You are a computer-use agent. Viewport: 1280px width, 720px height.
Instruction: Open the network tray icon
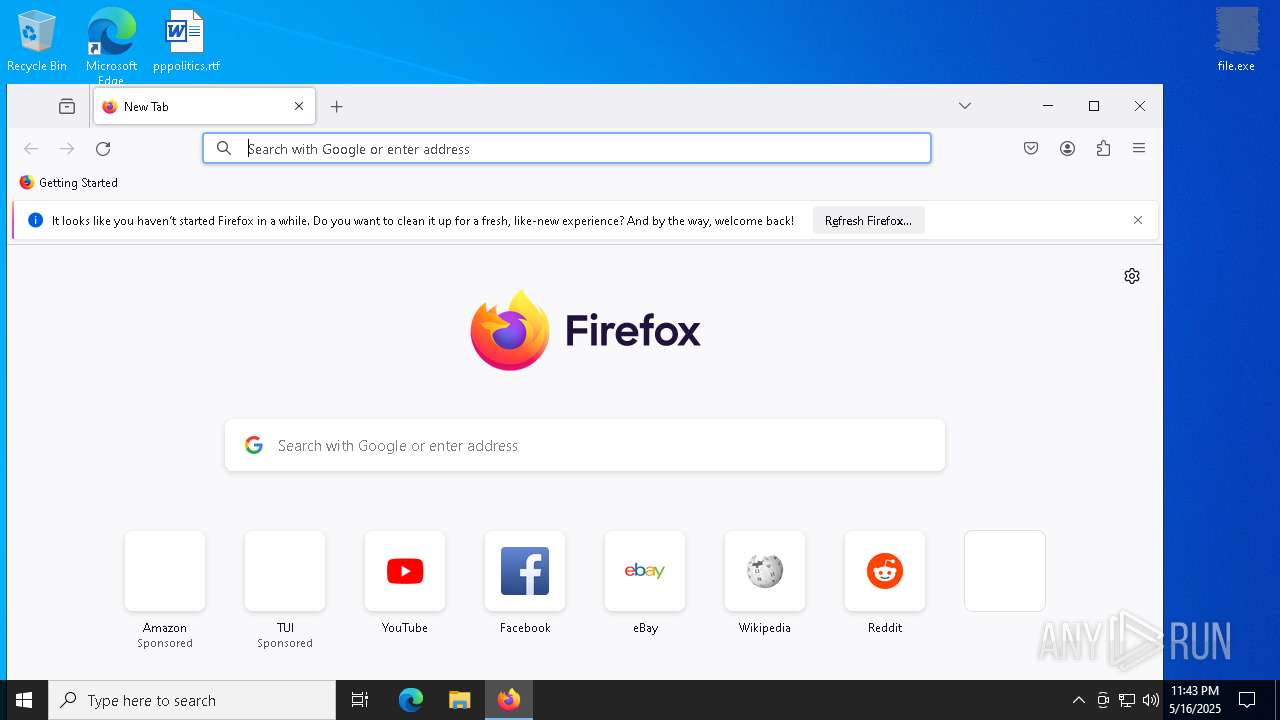point(1127,700)
